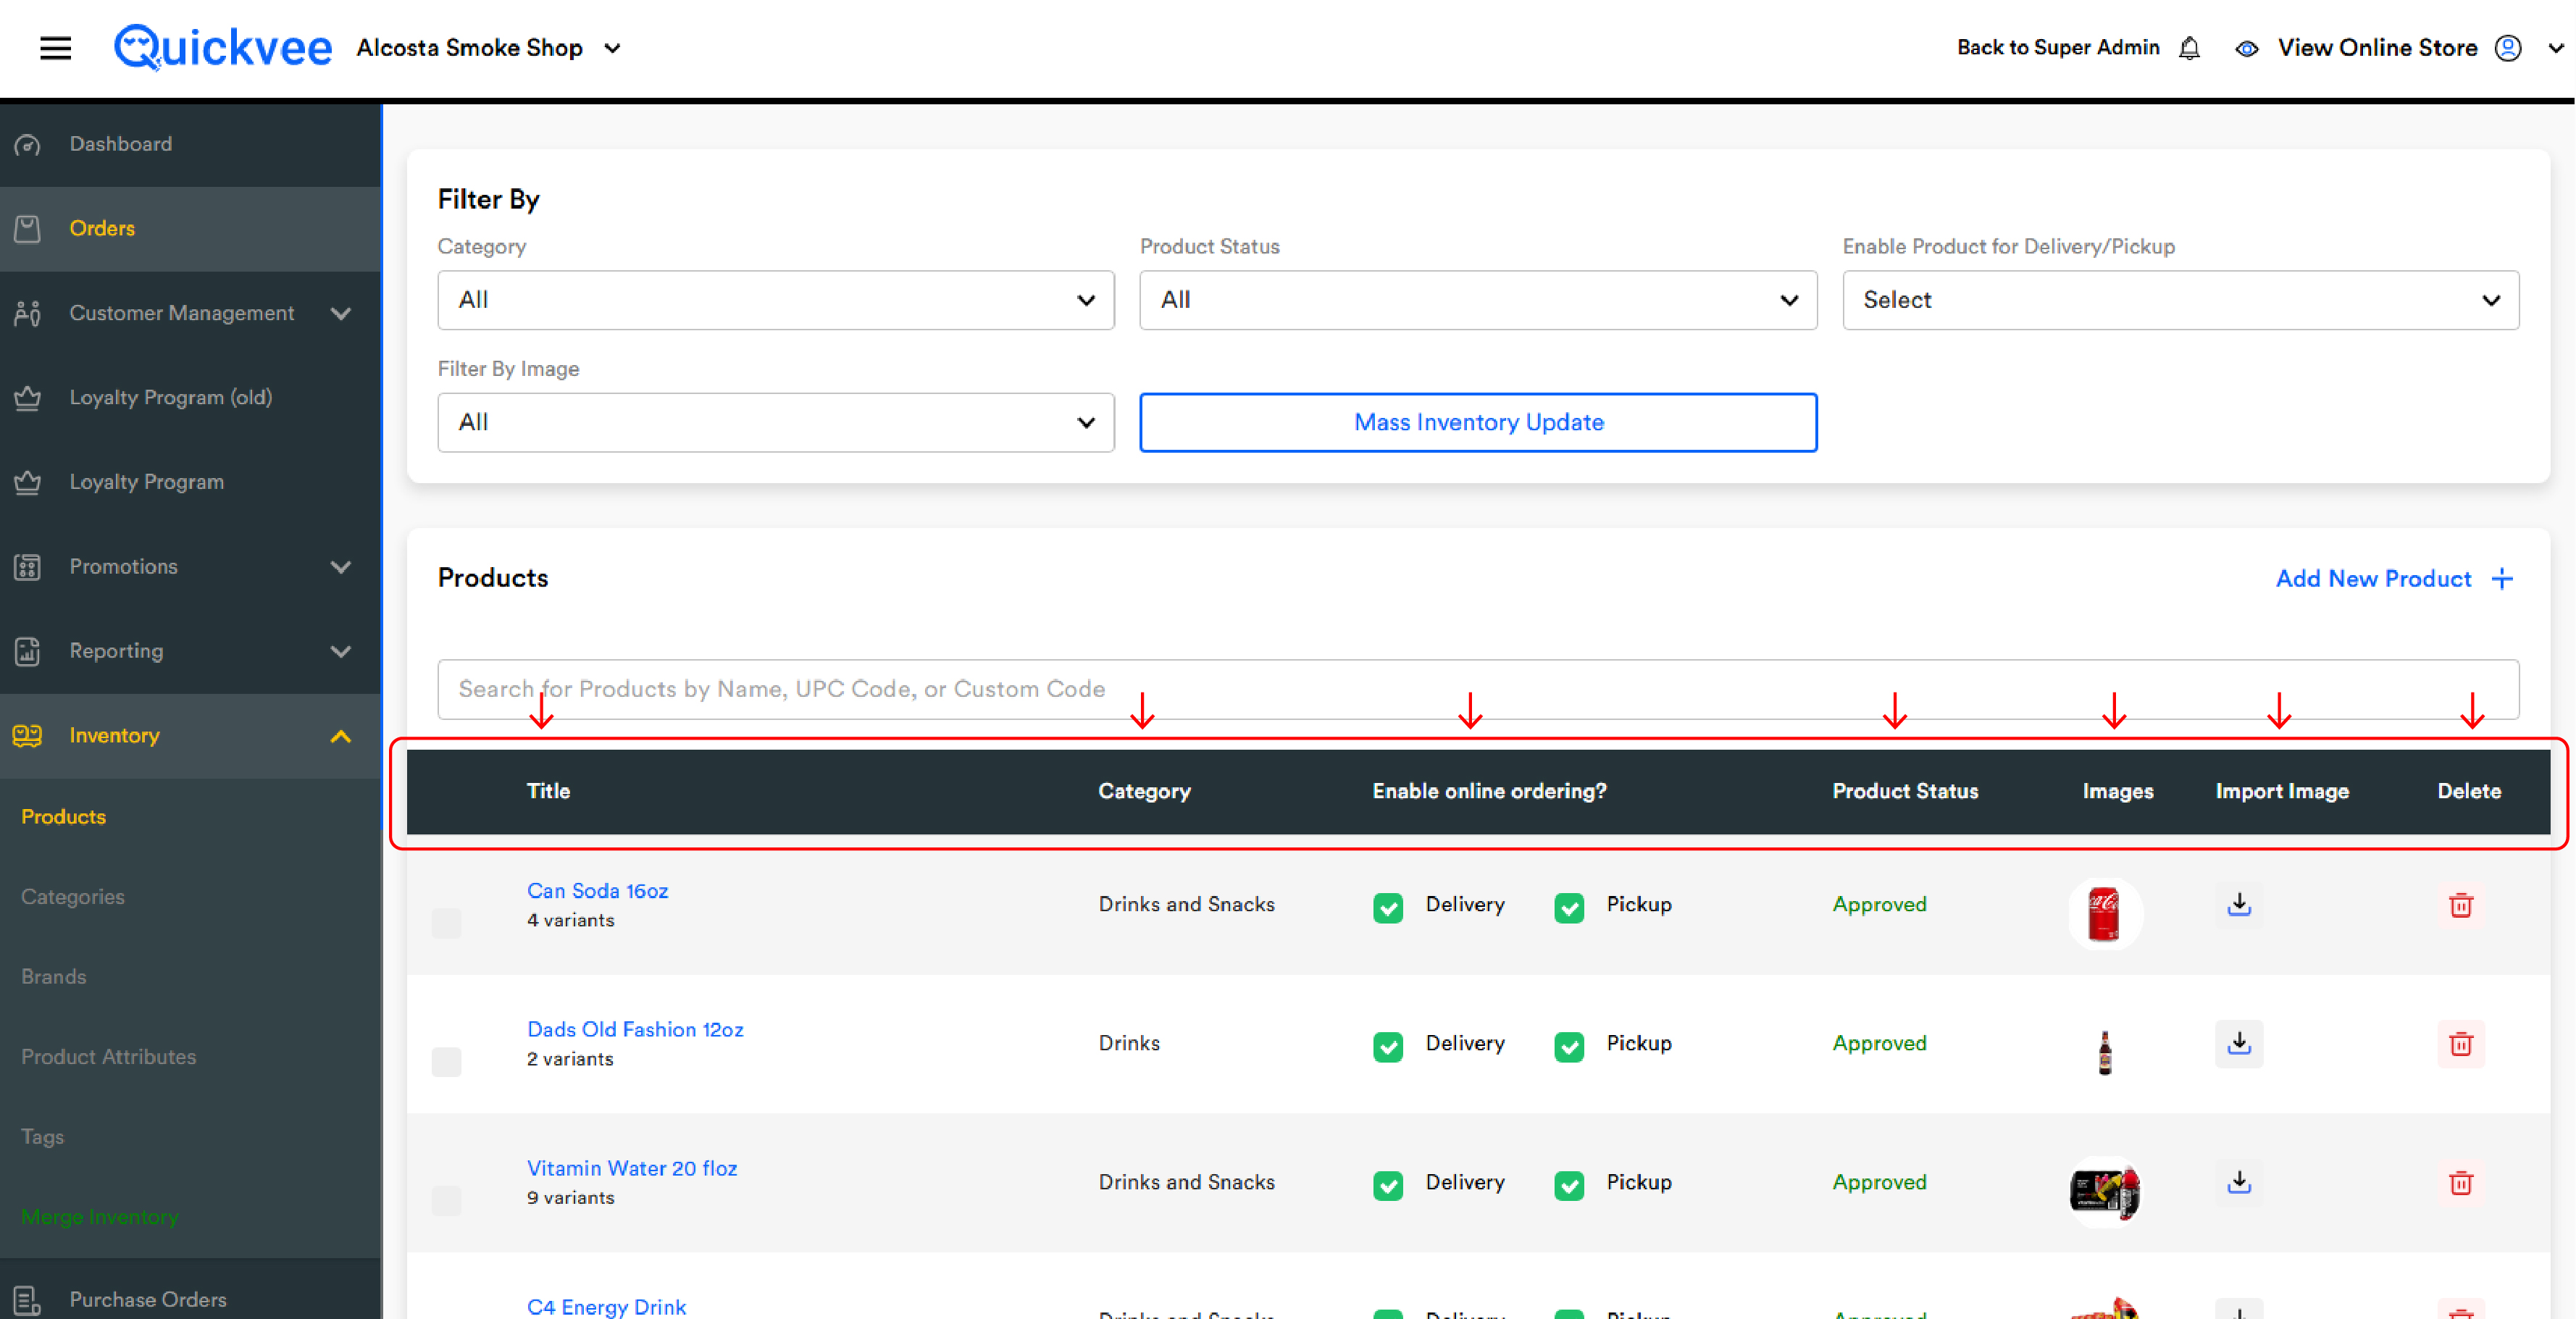This screenshot has height=1319, width=2576.
Task: Delete Can Soda 16oz using trash icon
Action: point(2461,905)
